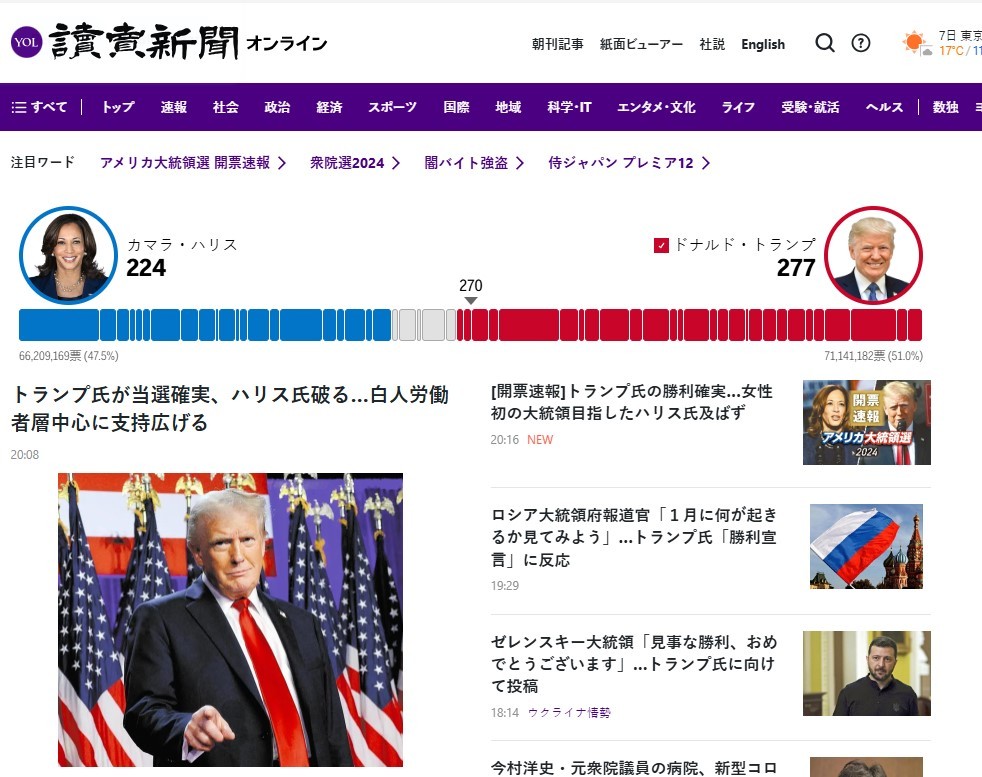Open headline トランプ氏が当選確実 article
Screen dimensions: 982x777
point(230,408)
